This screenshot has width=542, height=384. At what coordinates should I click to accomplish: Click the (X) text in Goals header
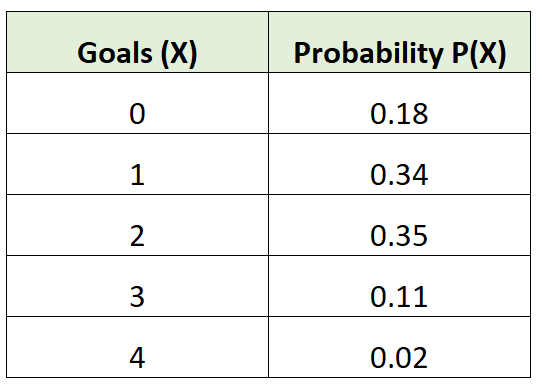pyautogui.click(x=179, y=54)
